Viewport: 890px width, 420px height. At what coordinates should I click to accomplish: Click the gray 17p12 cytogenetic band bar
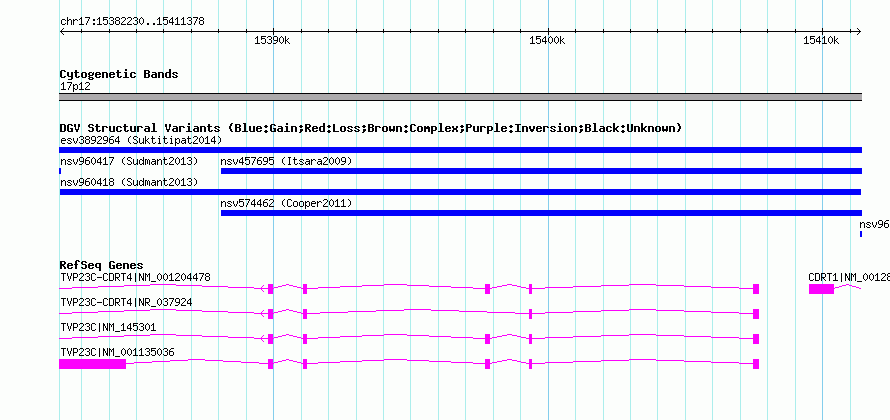point(460,97)
